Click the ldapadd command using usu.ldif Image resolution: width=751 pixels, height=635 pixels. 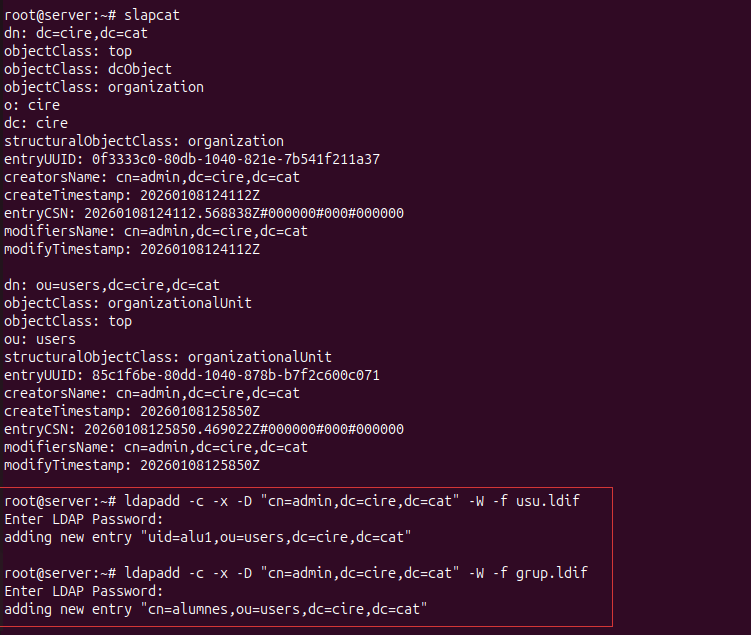coord(352,500)
